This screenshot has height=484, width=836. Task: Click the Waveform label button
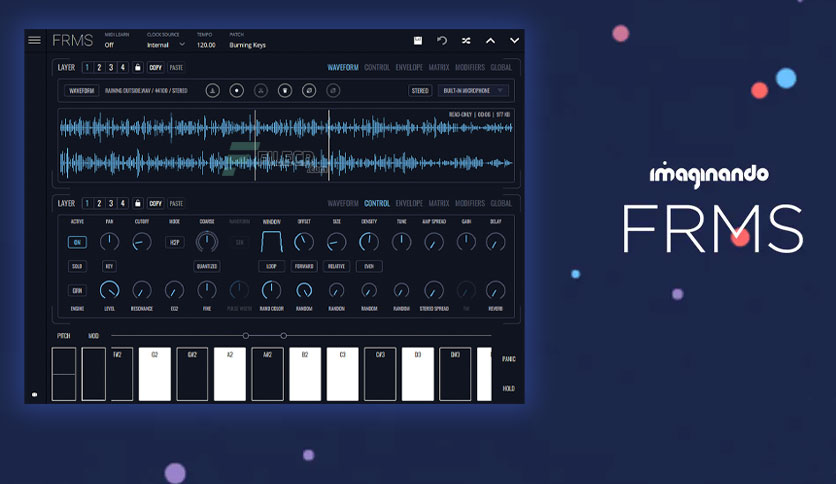click(x=82, y=91)
